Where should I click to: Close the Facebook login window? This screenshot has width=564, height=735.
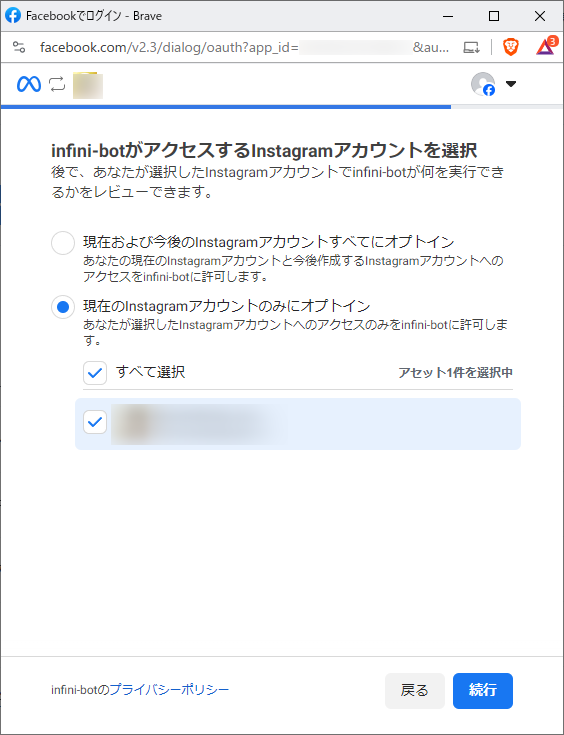tap(540, 16)
